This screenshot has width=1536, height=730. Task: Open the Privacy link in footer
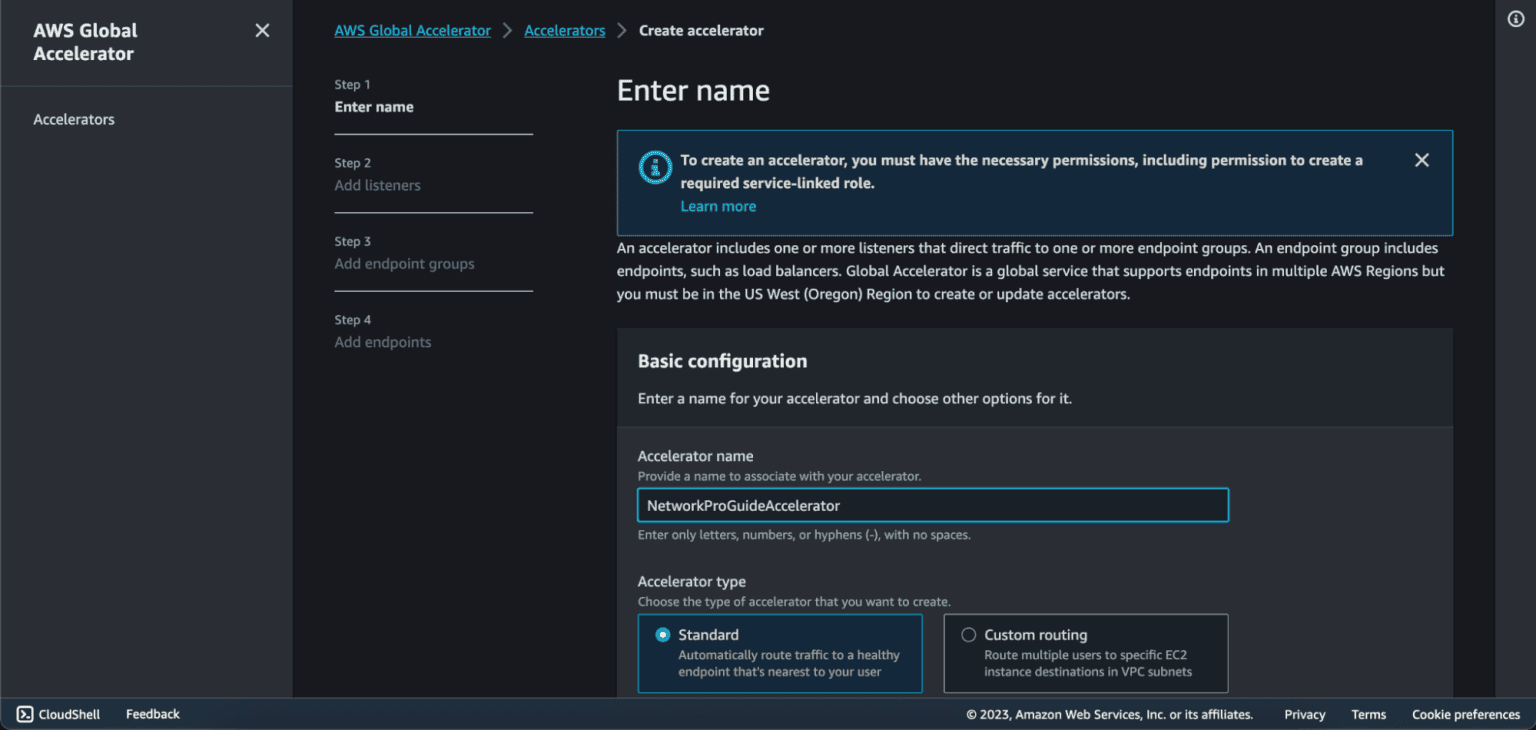[x=1304, y=714]
